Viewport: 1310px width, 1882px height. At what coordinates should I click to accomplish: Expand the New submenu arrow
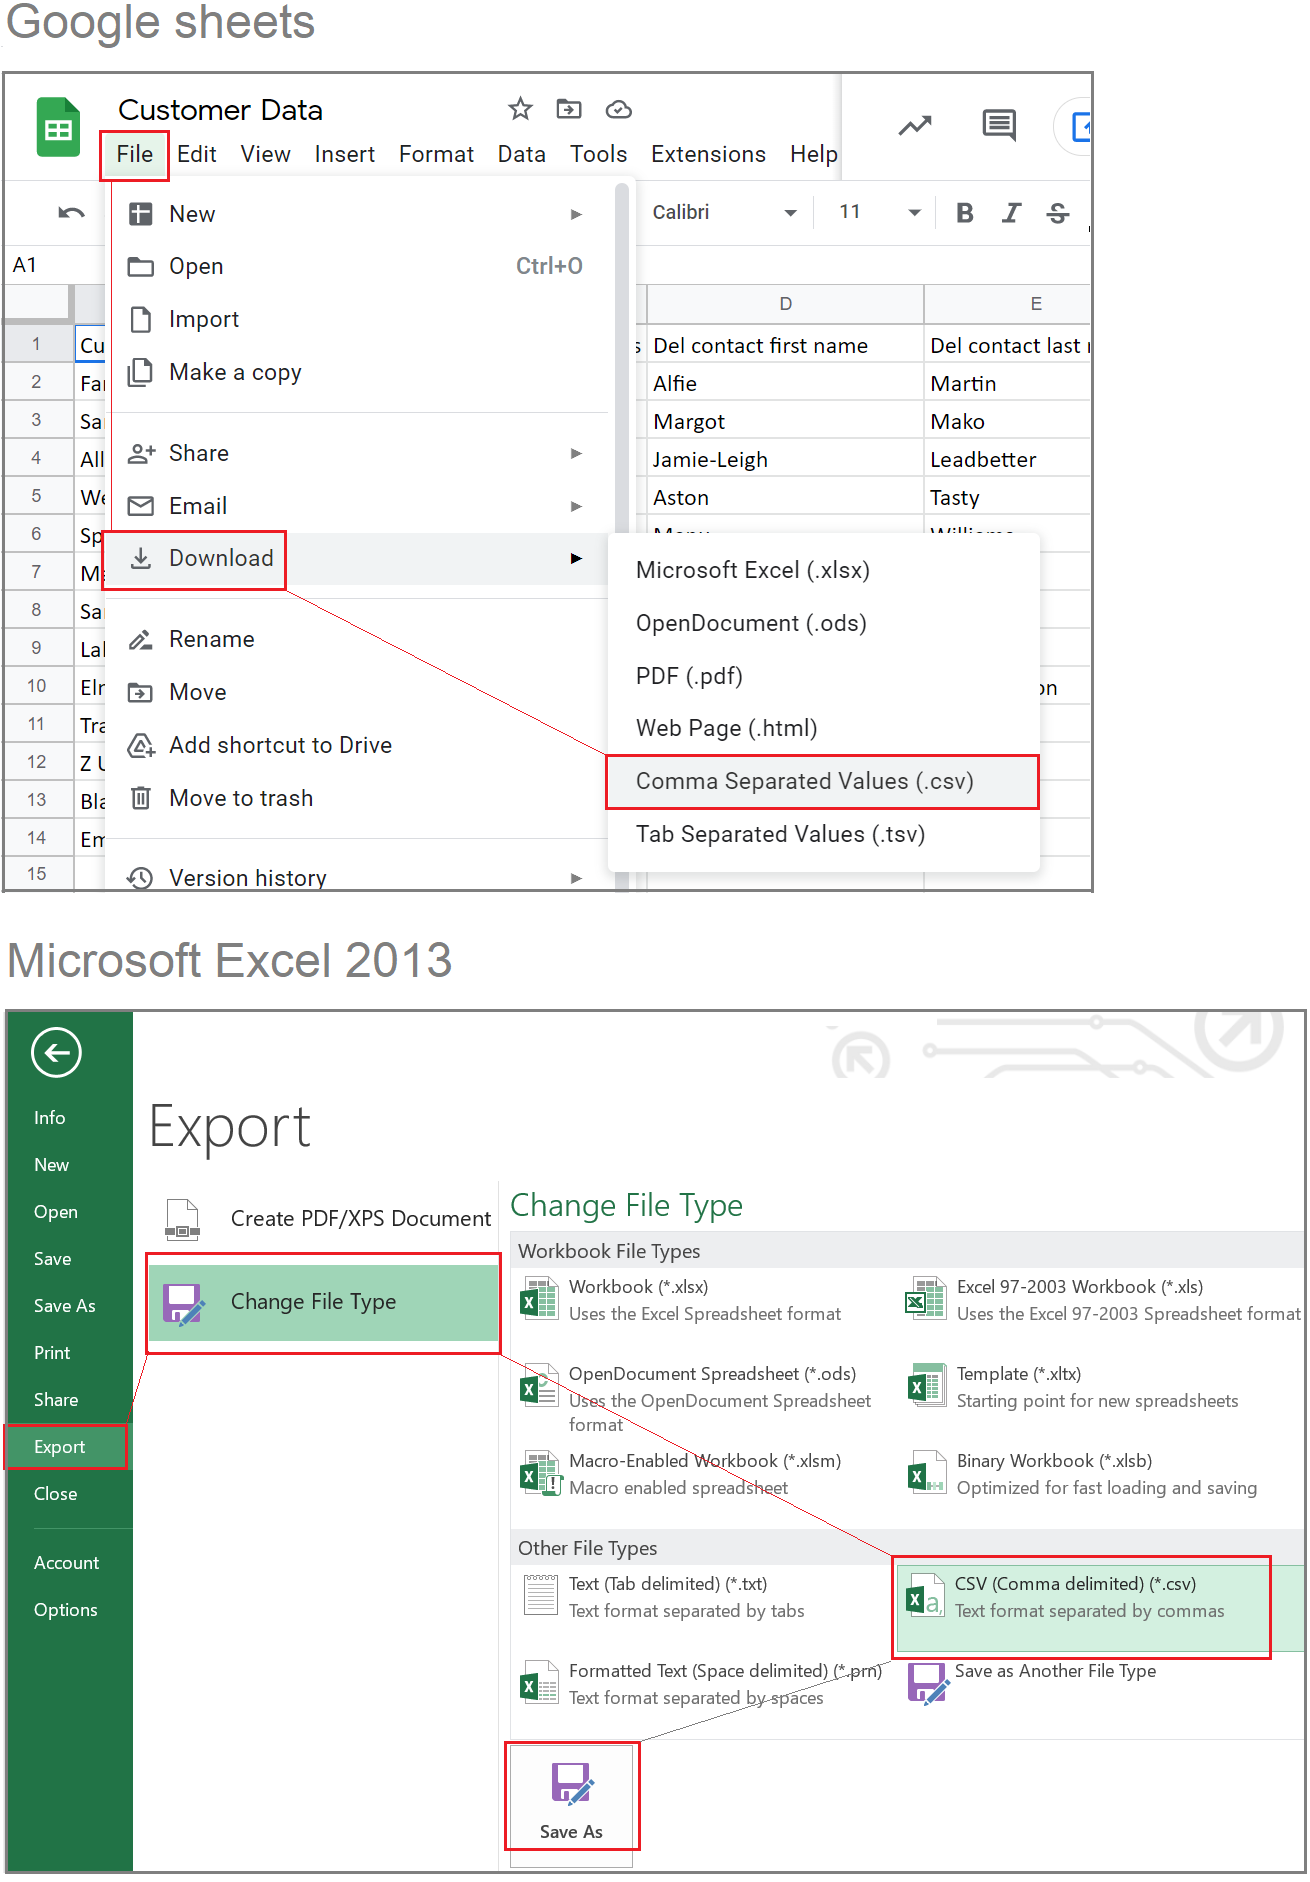click(576, 214)
